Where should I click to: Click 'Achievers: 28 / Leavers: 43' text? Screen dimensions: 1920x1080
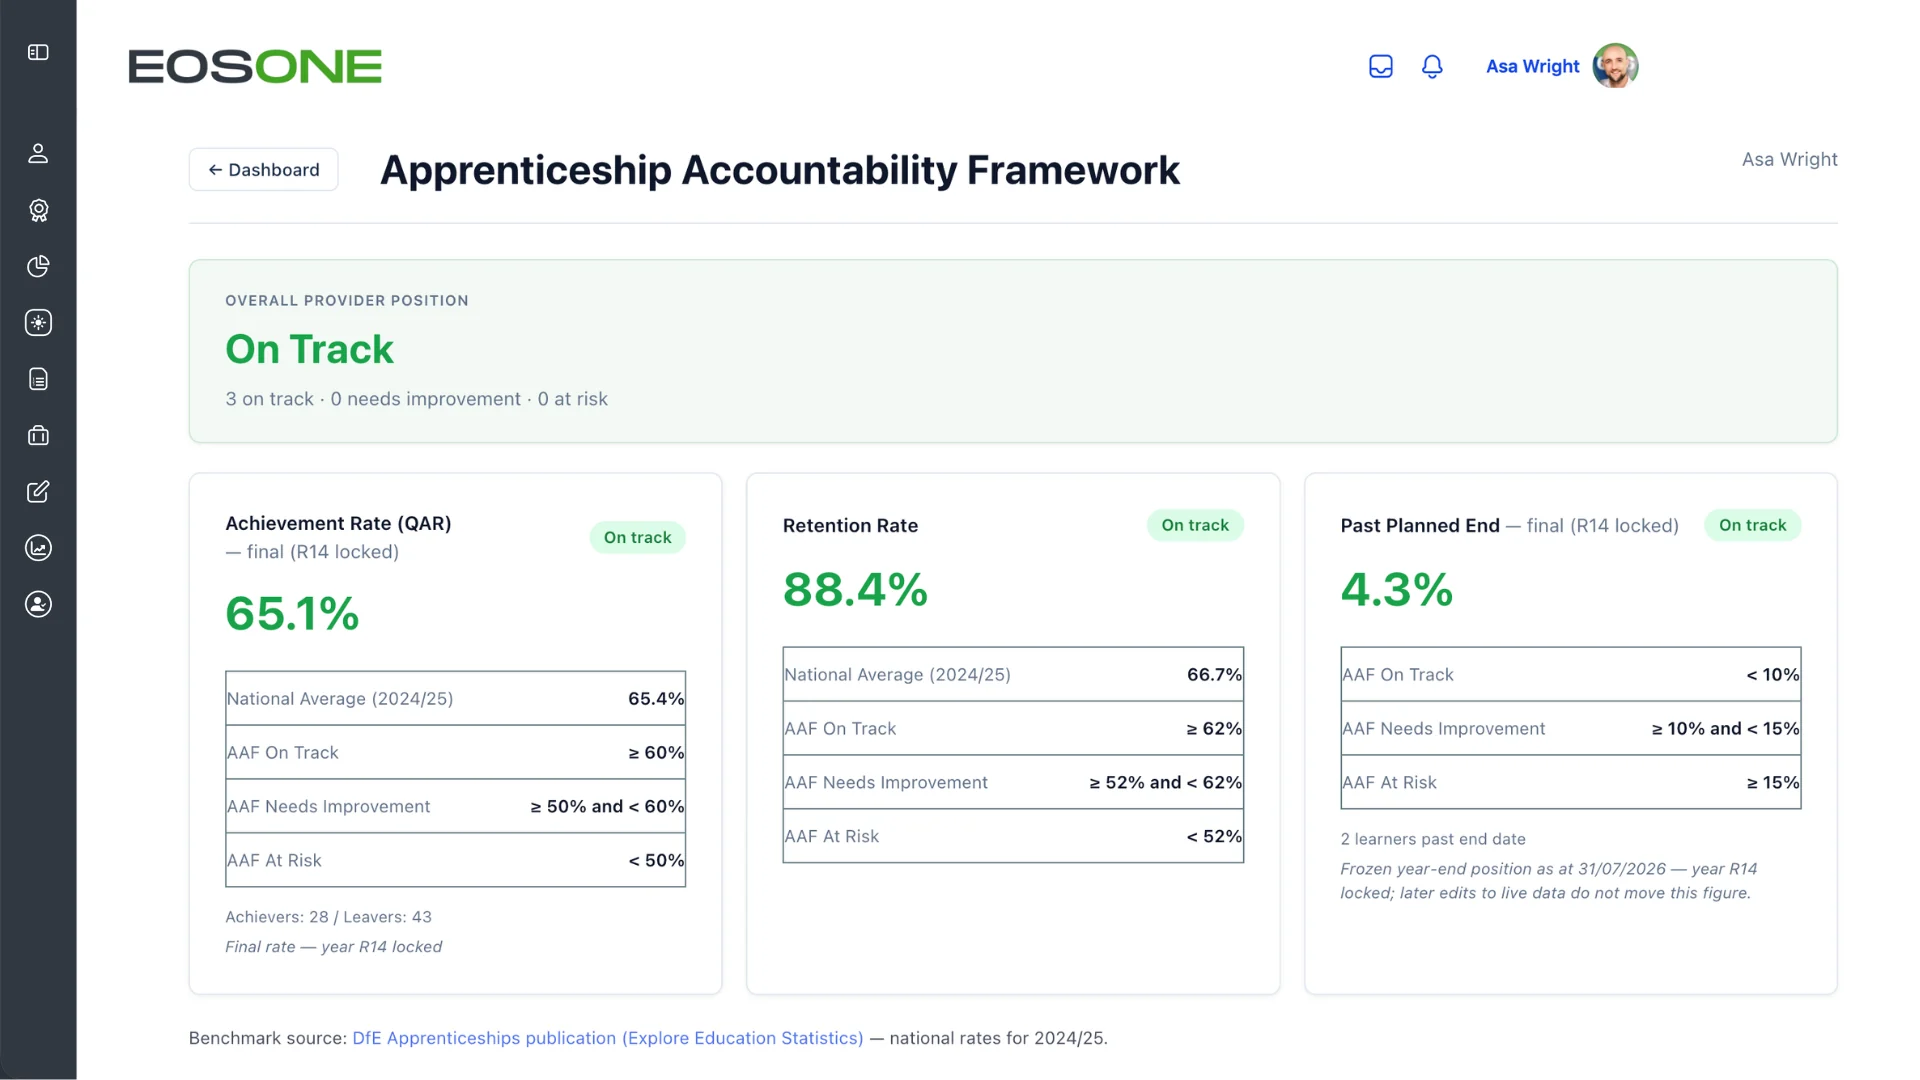328,917
